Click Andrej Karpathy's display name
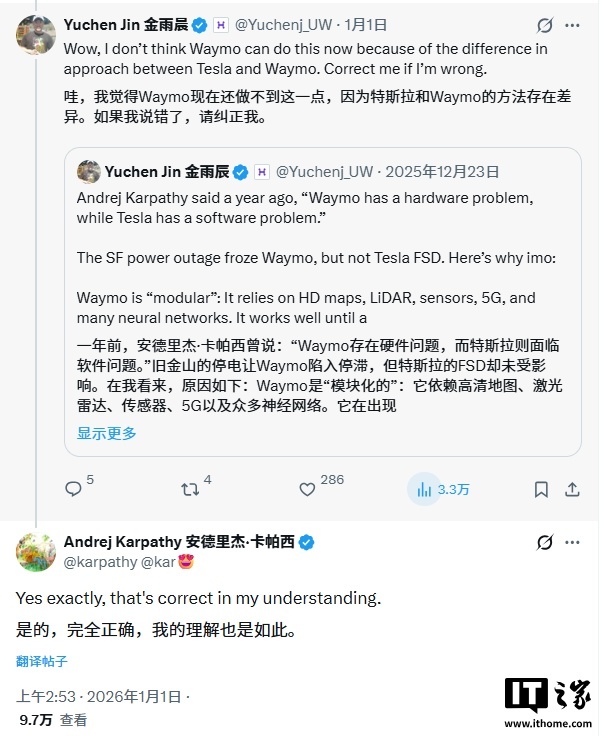The height and width of the screenshot is (736, 602). [180, 542]
